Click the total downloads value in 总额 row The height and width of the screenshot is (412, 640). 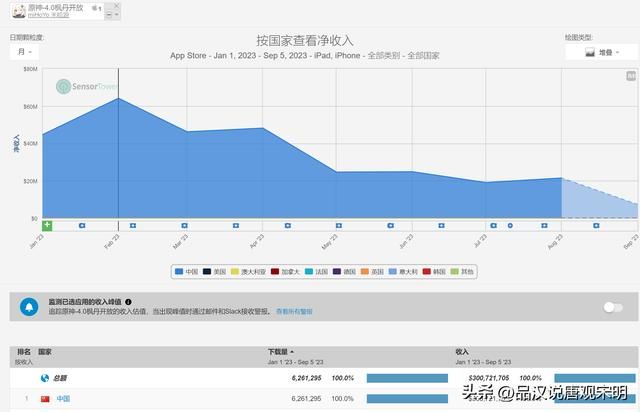pyautogui.click(x=307, y=378)
